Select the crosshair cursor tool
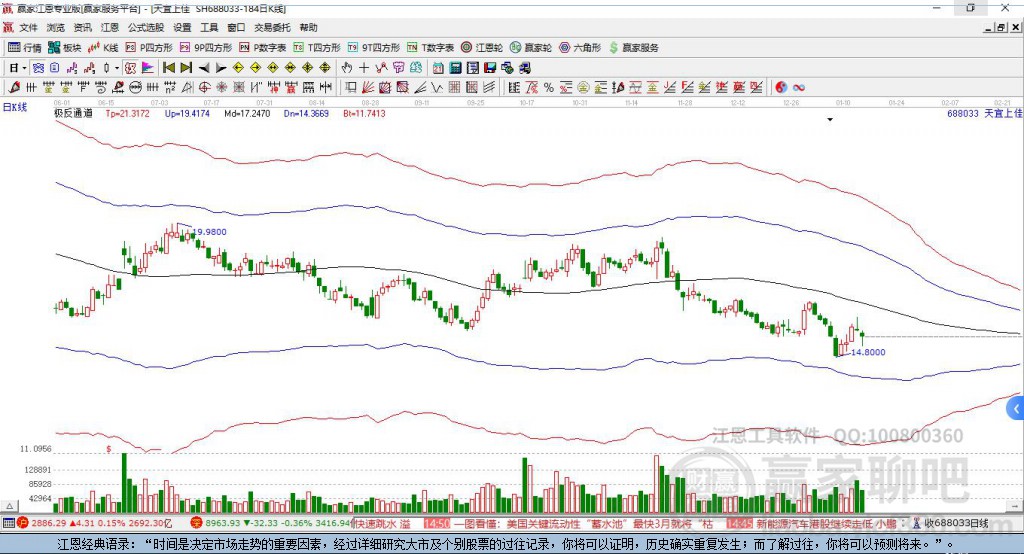Viewport: 1024px width, 554px height. coord(364,68)
